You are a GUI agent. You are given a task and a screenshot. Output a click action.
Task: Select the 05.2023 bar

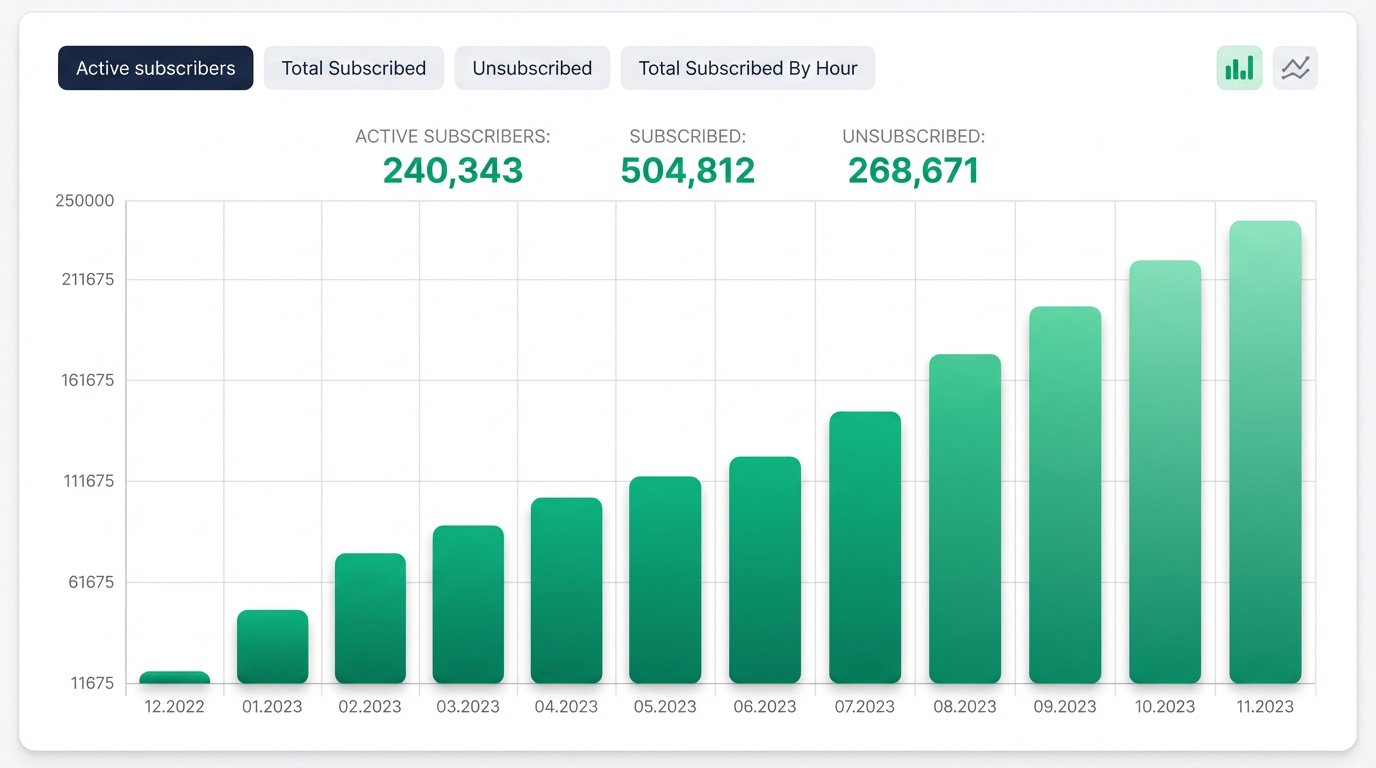[665, 580]
